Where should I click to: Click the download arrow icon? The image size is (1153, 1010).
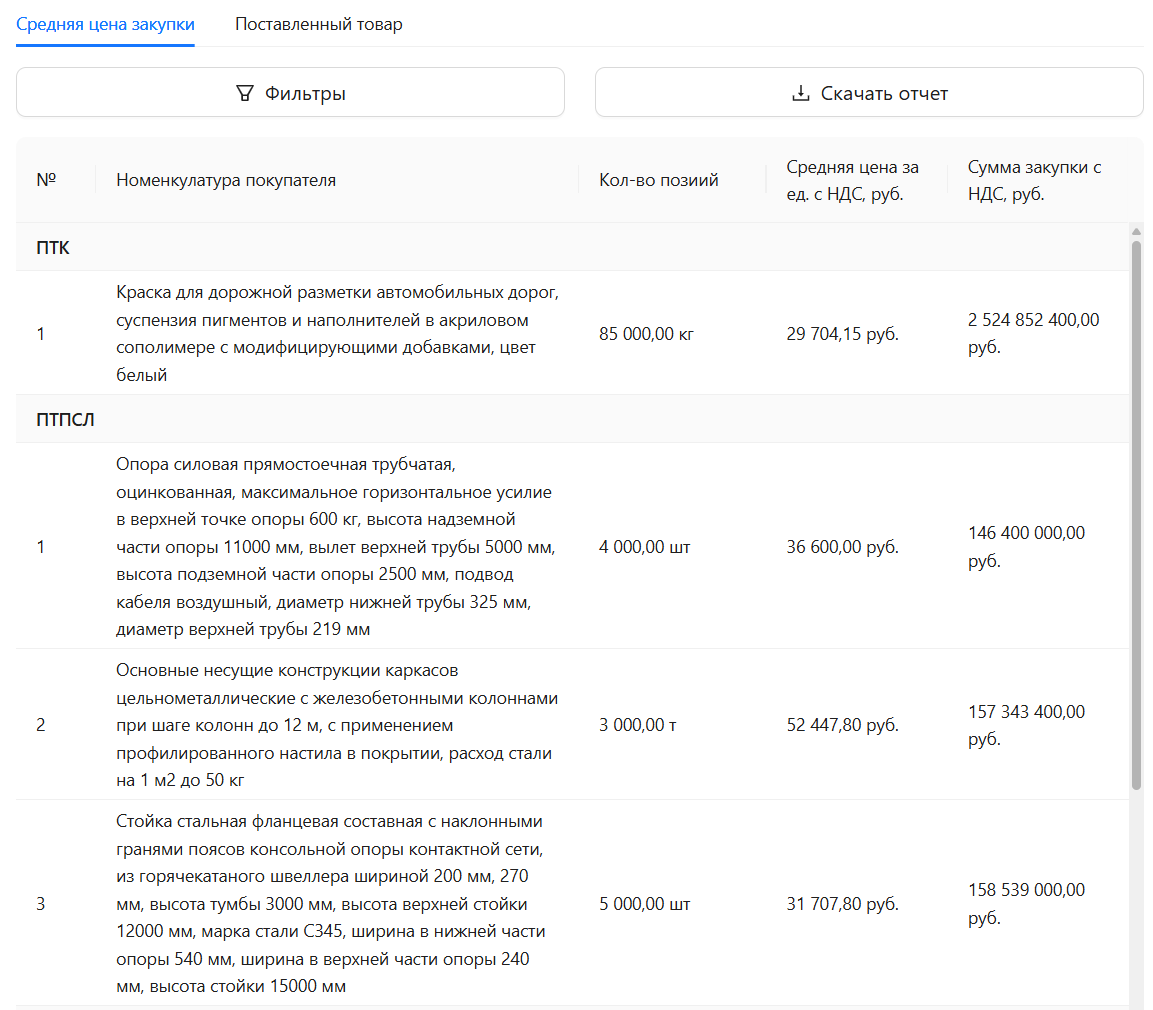[x=800, y=93]
